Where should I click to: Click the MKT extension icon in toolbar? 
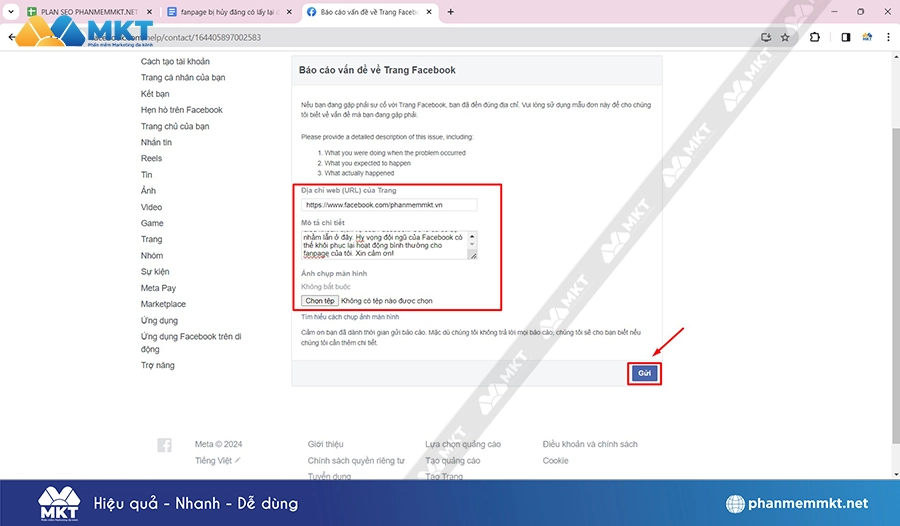[867, 37]
